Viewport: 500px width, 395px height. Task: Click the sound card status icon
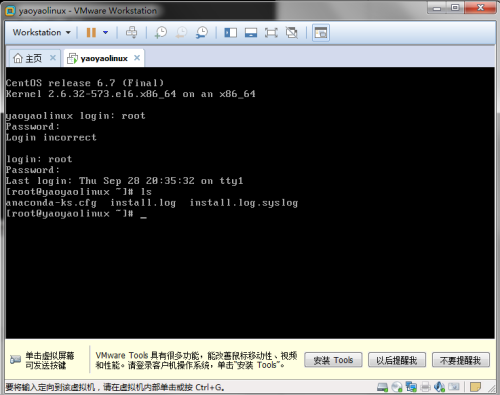tap(439, 387)
